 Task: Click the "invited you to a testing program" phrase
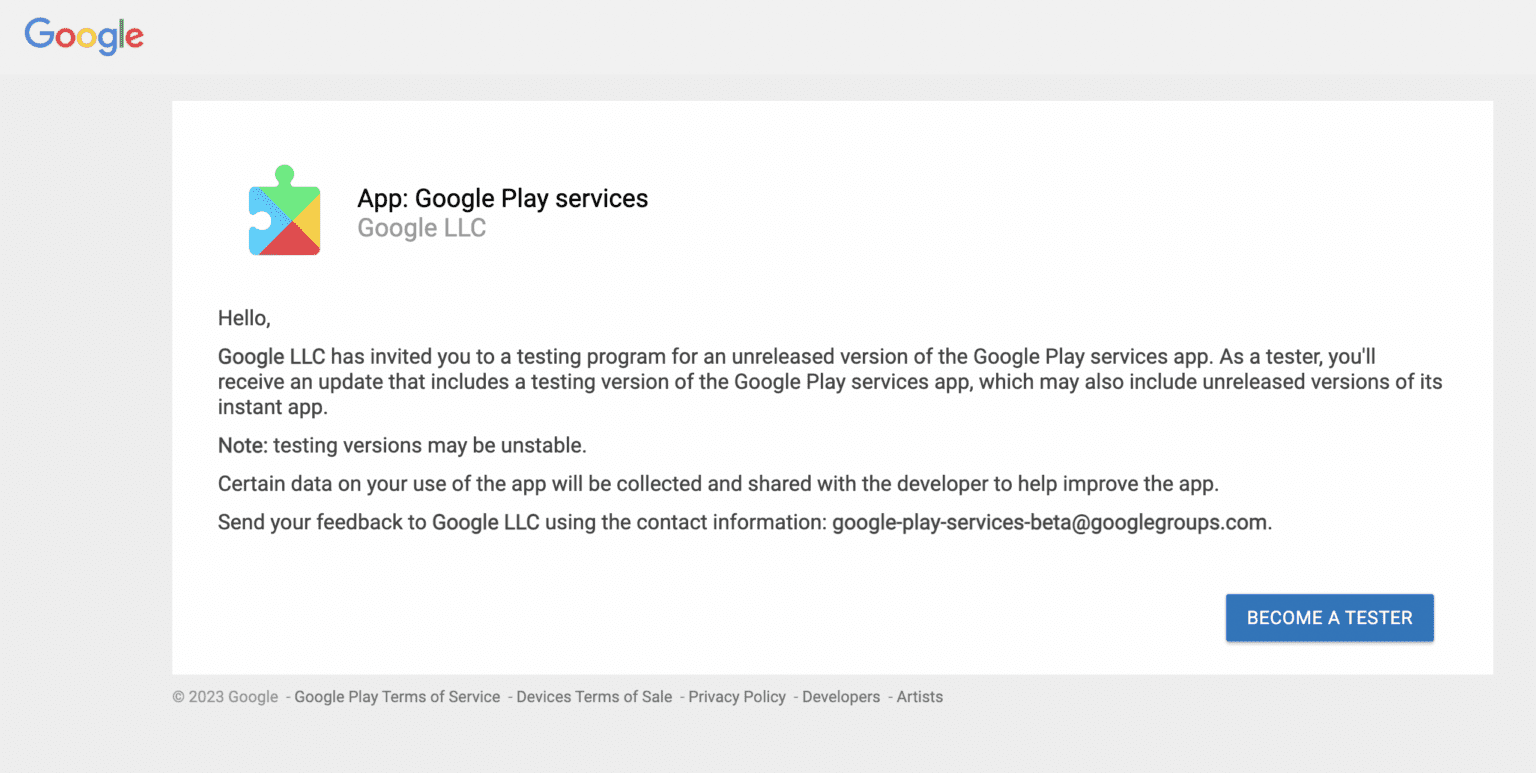coord(478,356)
